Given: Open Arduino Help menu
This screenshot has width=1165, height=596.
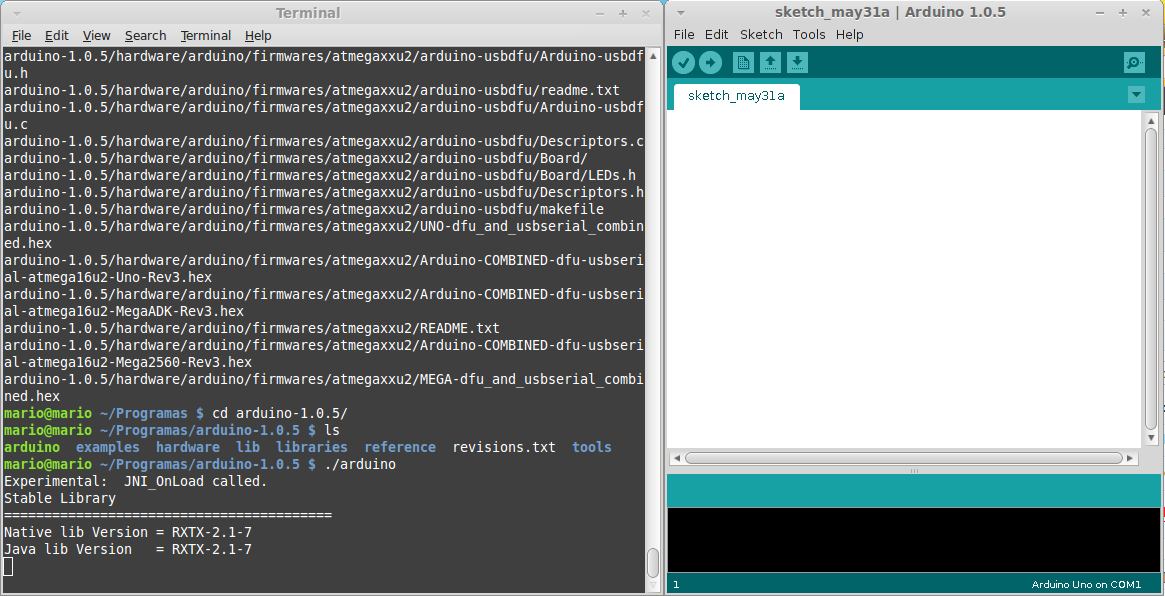Looking at the screenshot, I should (x=849, y=34).
